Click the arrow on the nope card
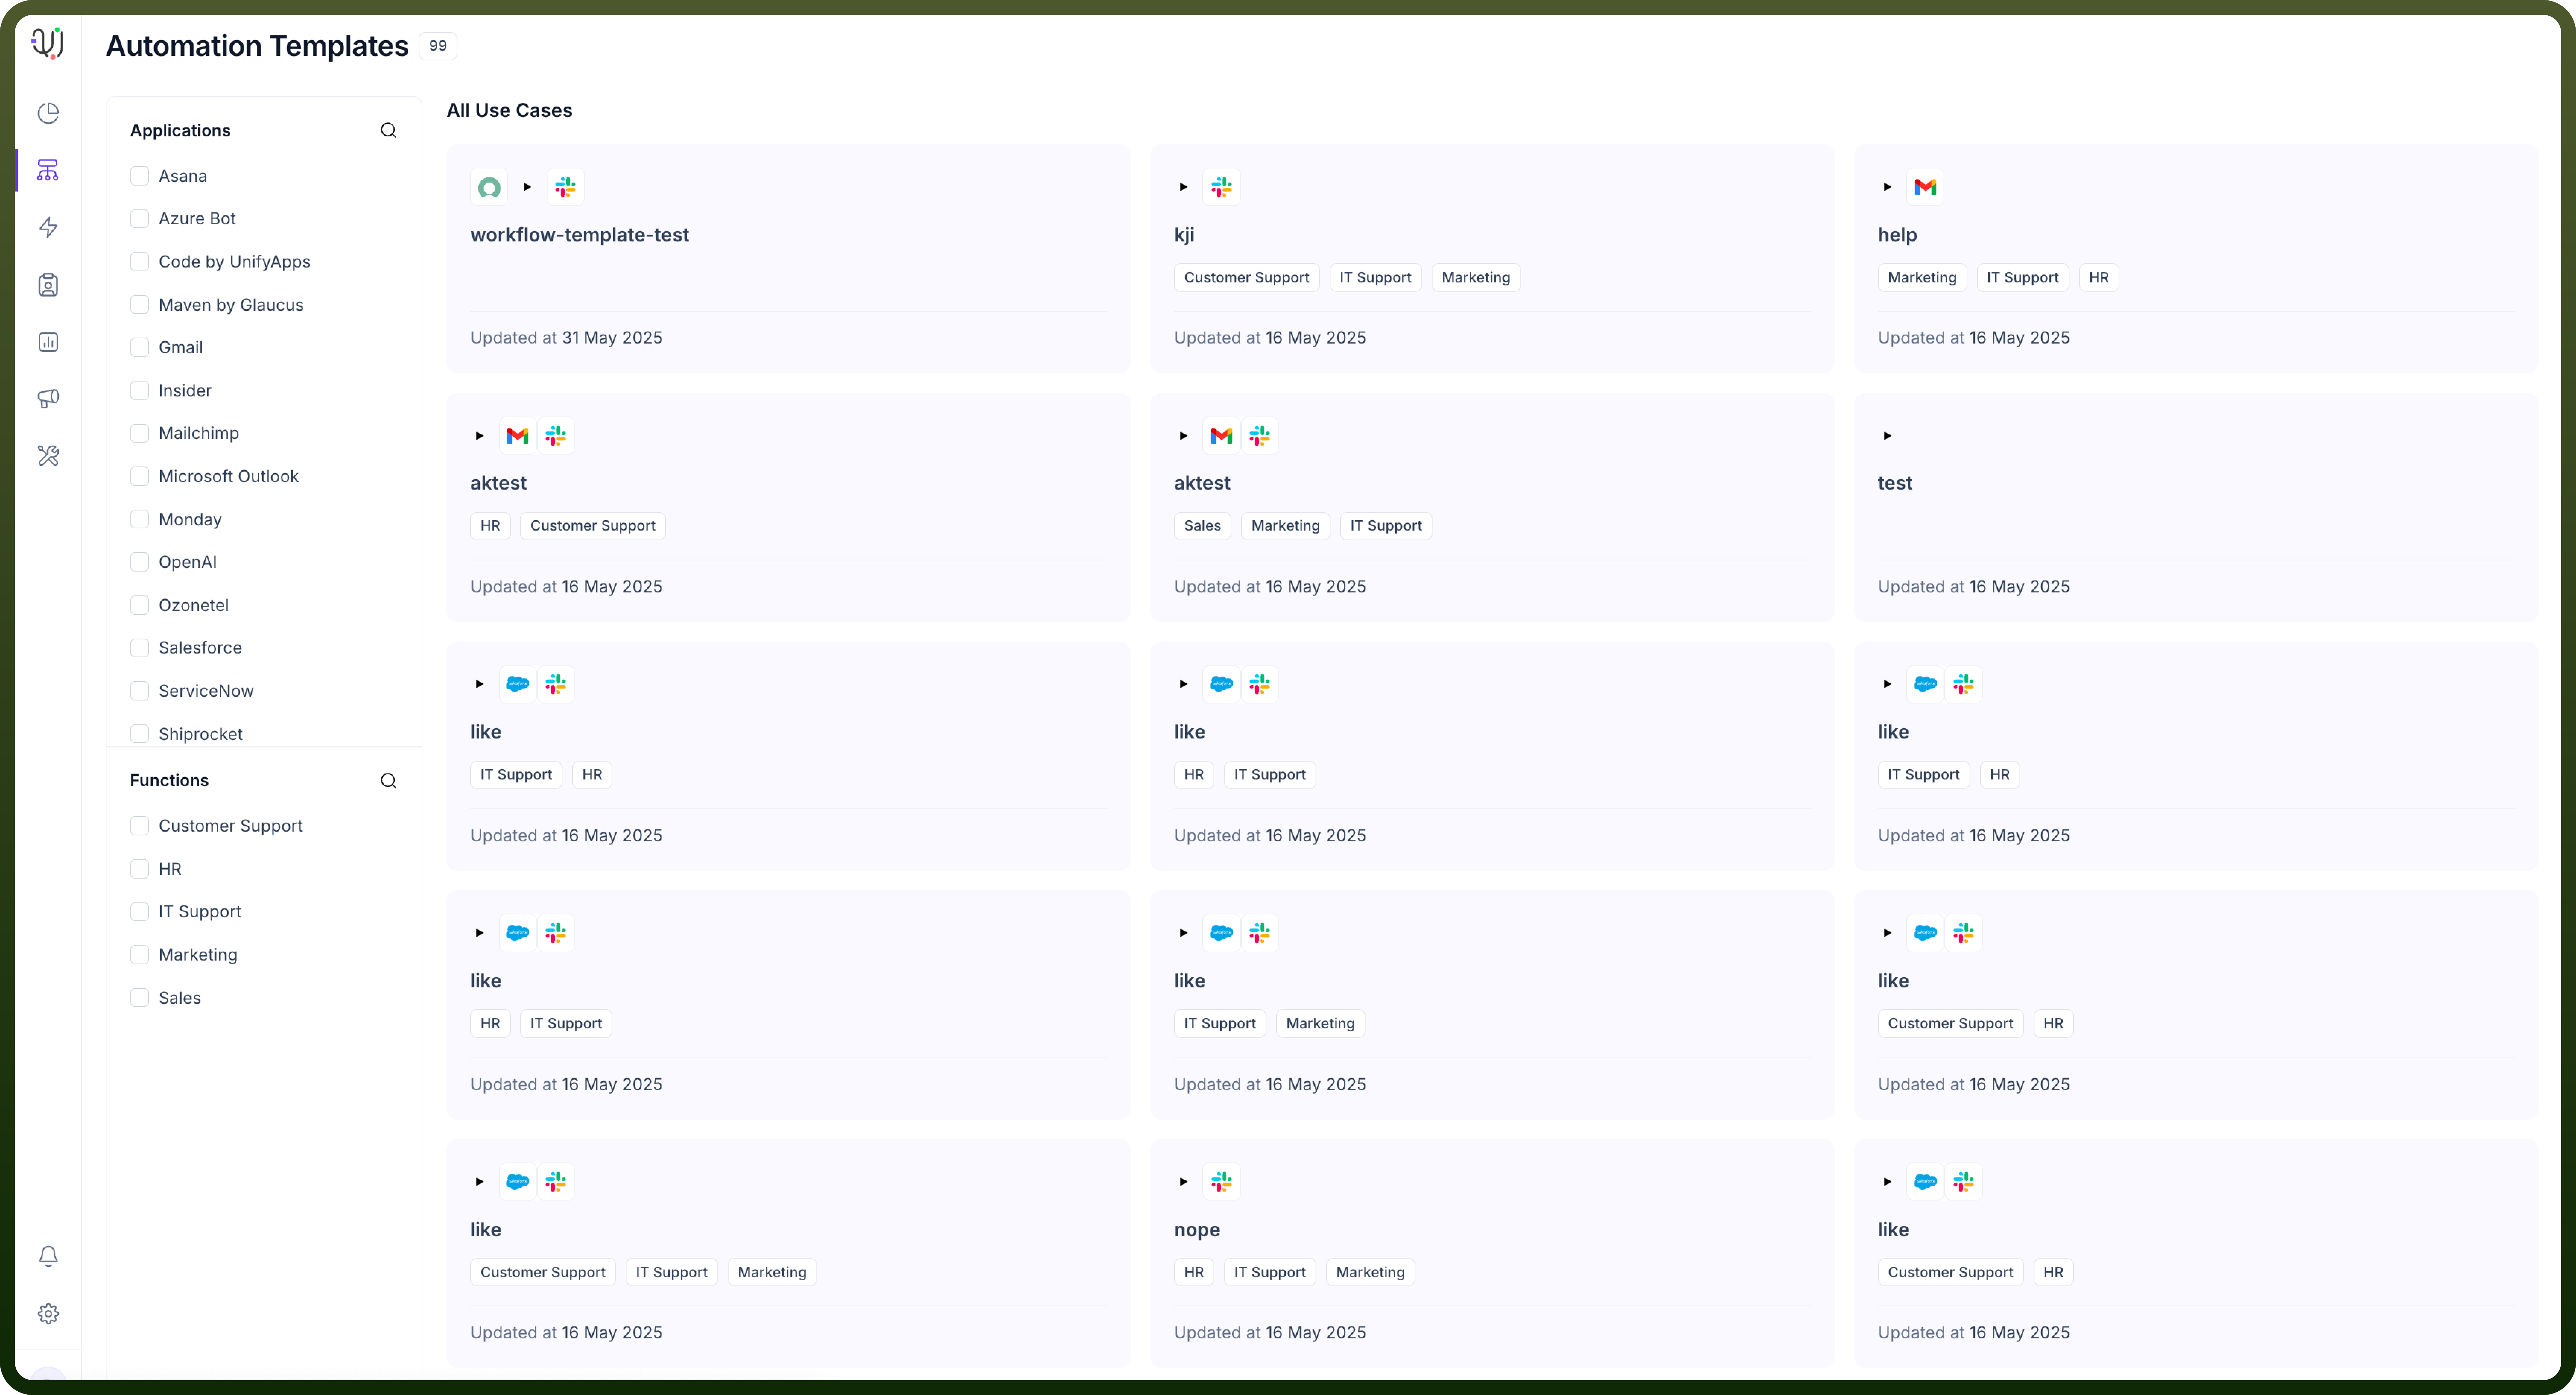This screenshot has width=2576, height=1395. click(x=1183, y=1181)
